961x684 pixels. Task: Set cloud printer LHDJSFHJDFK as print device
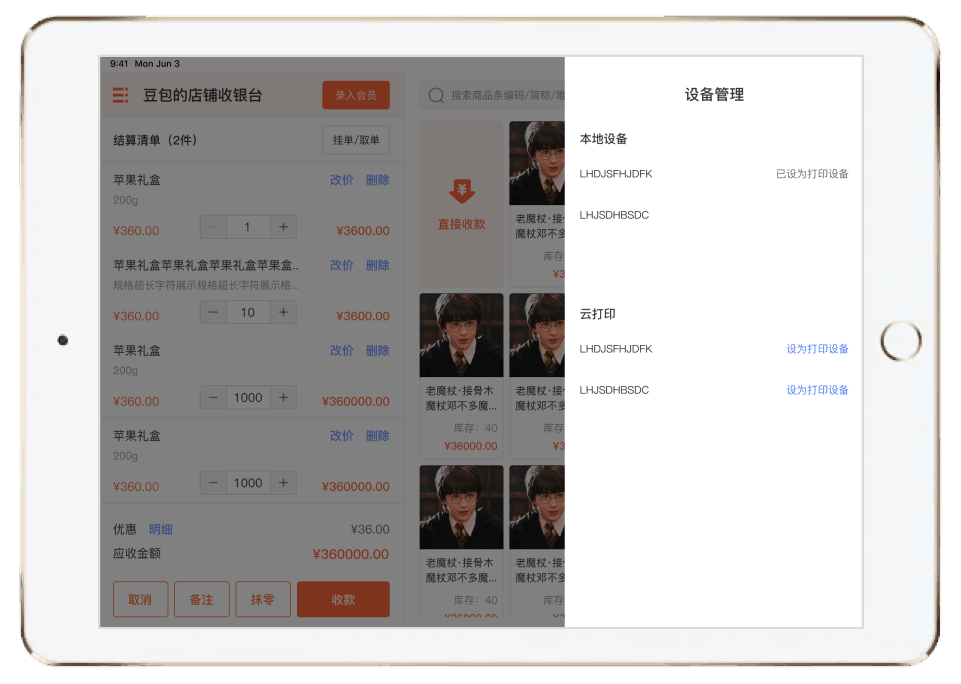coord(818,349)
